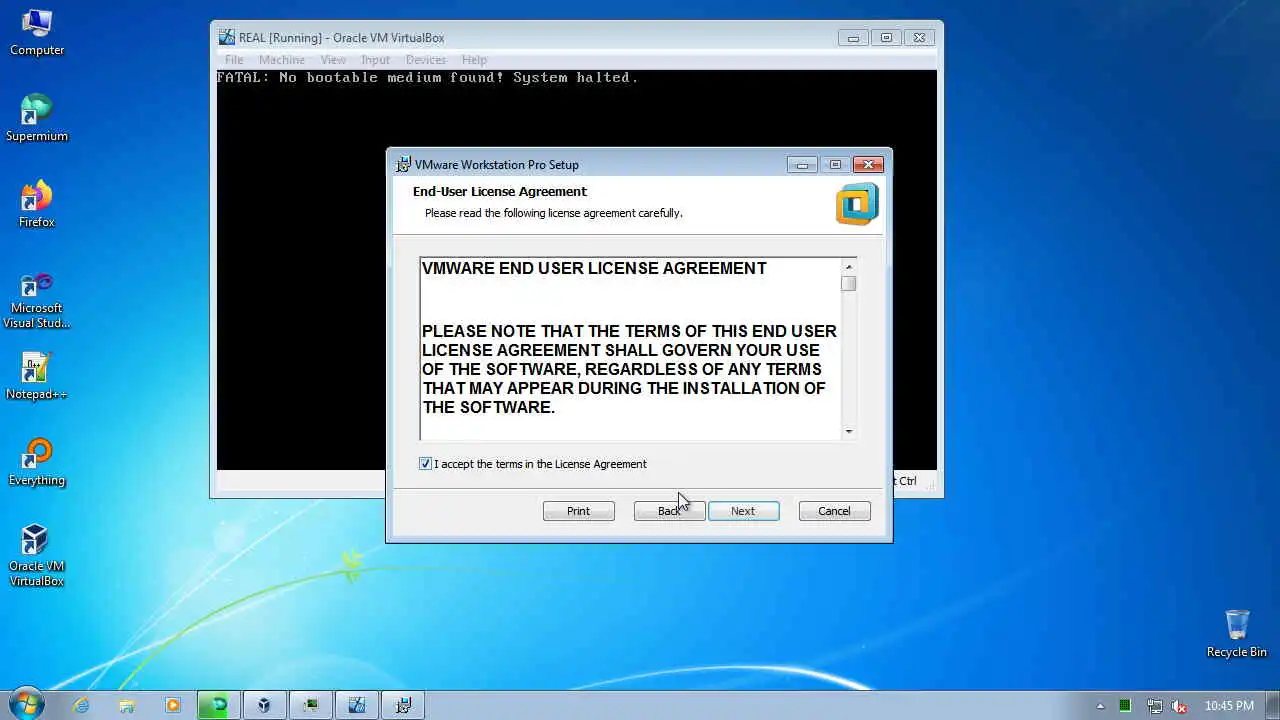This screenshot has height=720, width=1280.
Task: Select the Everything search desktop icon
Action: click(x=37, y=462)
